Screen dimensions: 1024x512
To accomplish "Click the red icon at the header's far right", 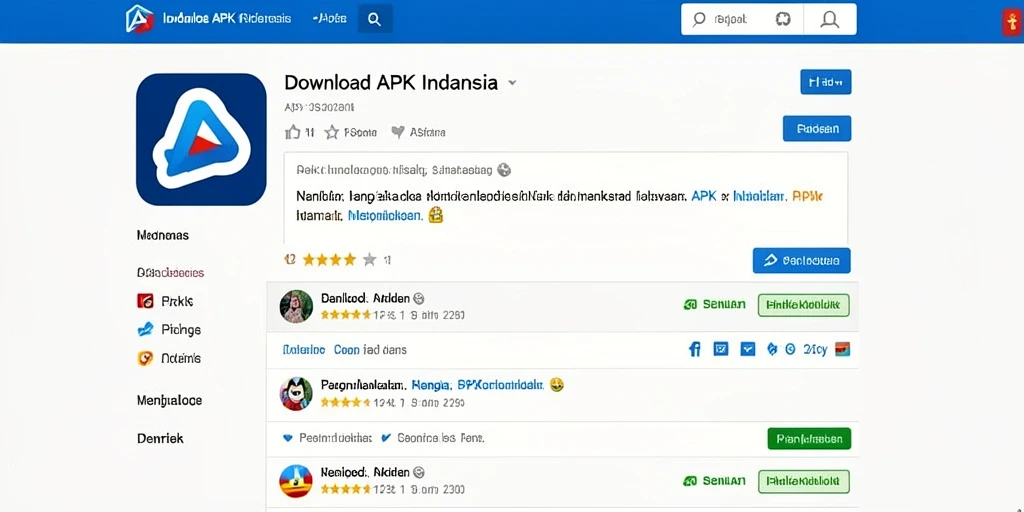I will 1010,23.
